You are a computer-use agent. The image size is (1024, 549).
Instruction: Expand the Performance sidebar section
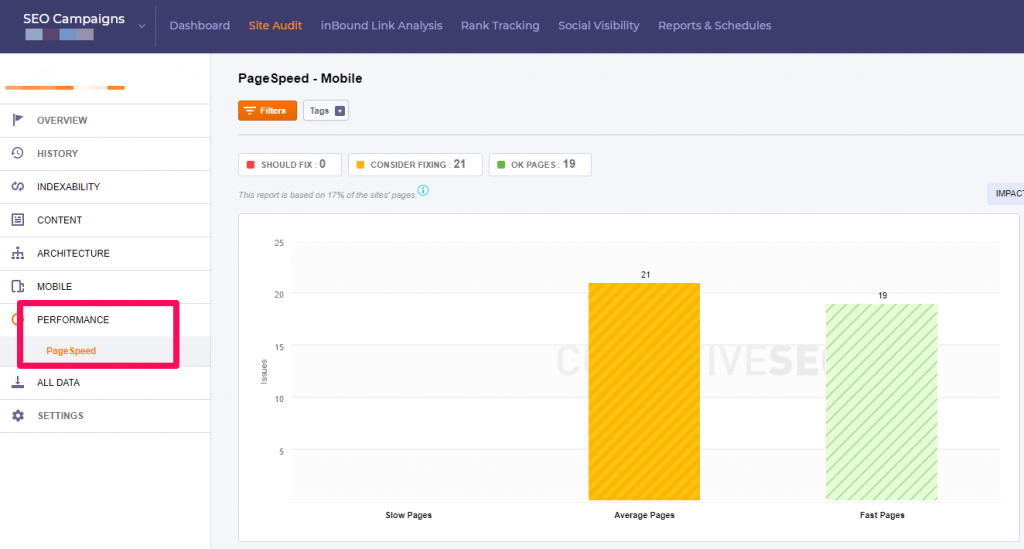pos(105,320)
